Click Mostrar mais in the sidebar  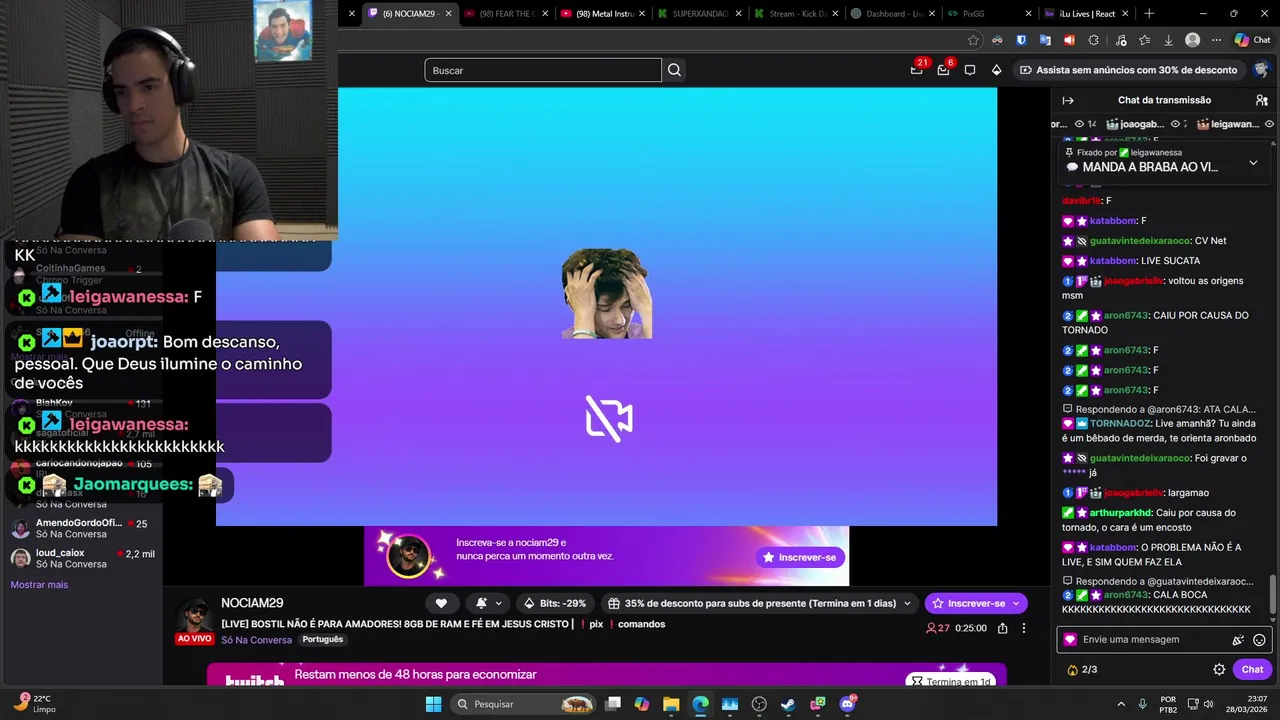[39, 585]
